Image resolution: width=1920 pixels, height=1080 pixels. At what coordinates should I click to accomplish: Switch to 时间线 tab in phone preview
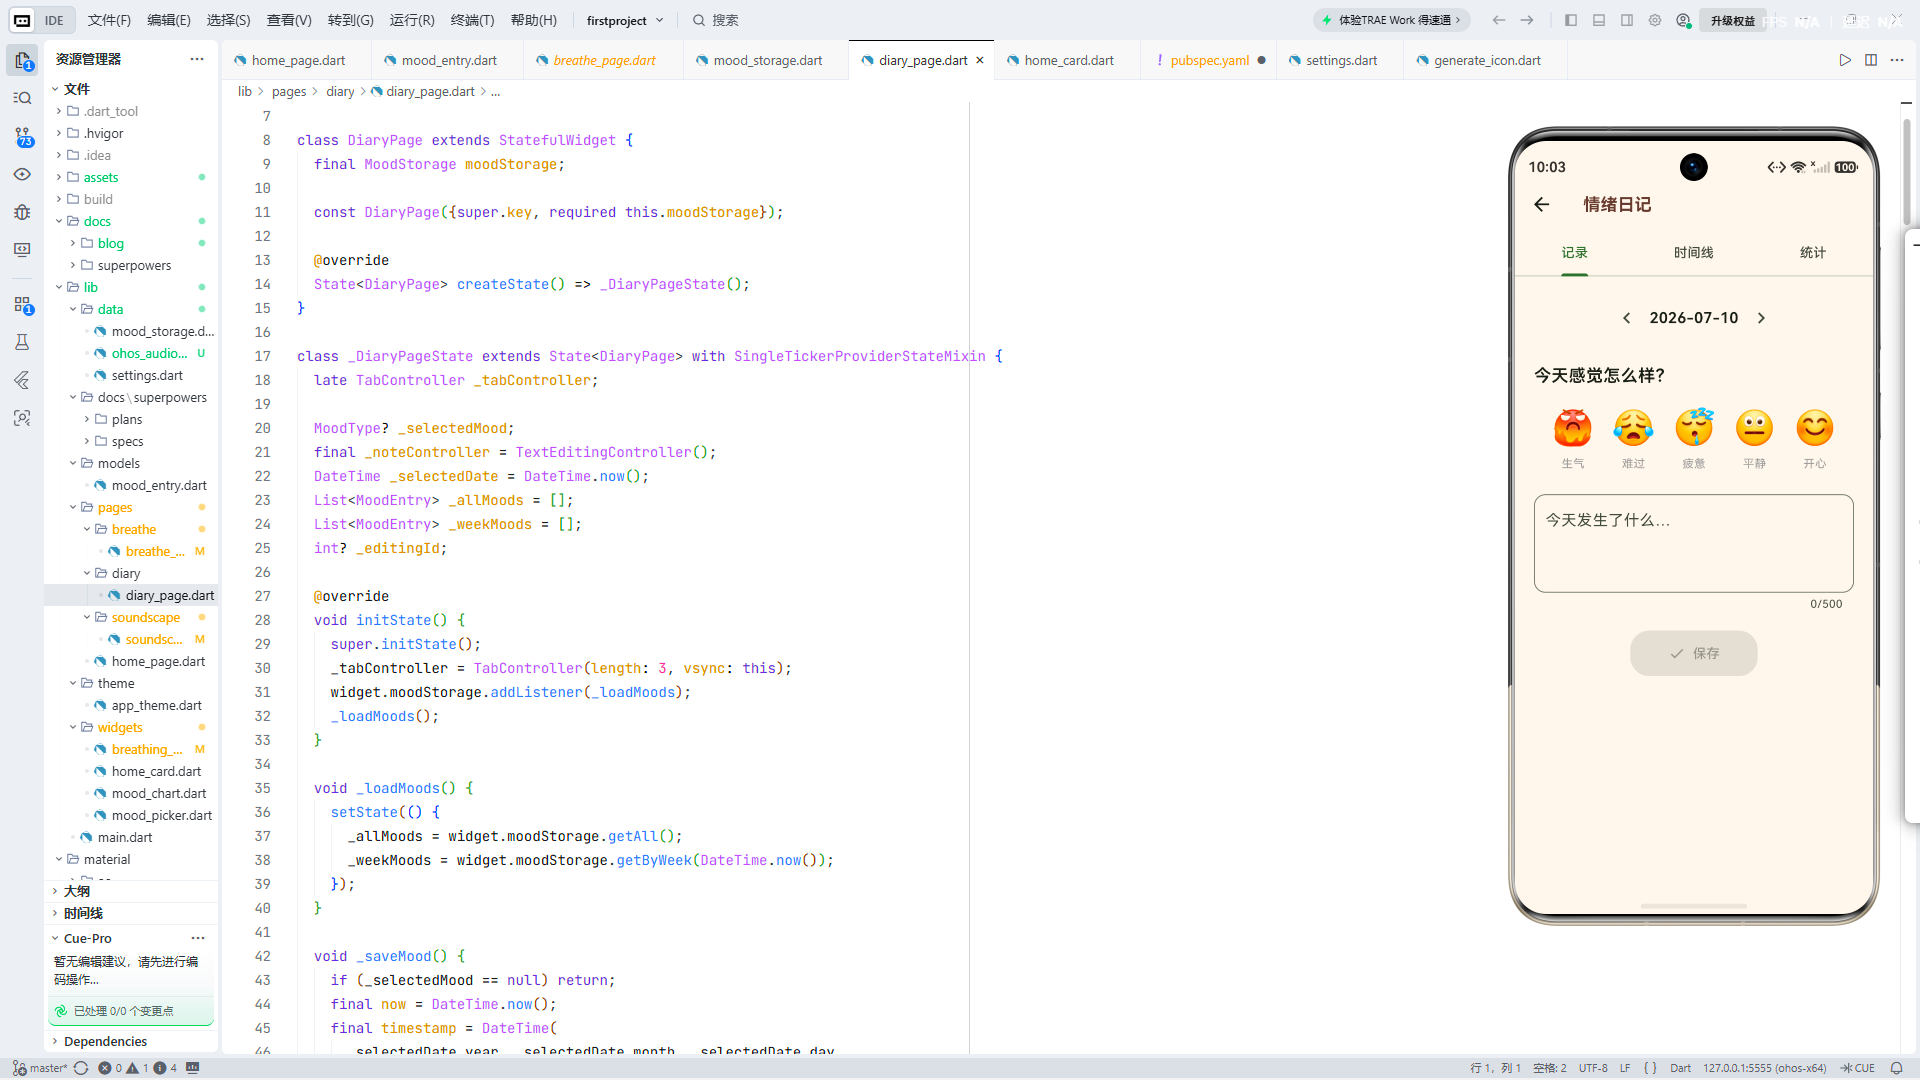(1694, 253)
